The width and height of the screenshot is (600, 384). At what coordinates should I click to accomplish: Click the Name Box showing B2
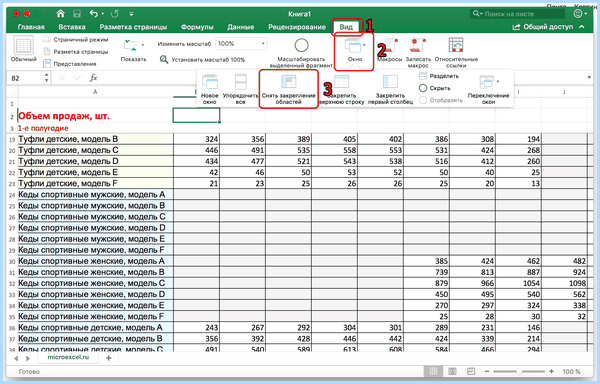(x=25, y=78)
